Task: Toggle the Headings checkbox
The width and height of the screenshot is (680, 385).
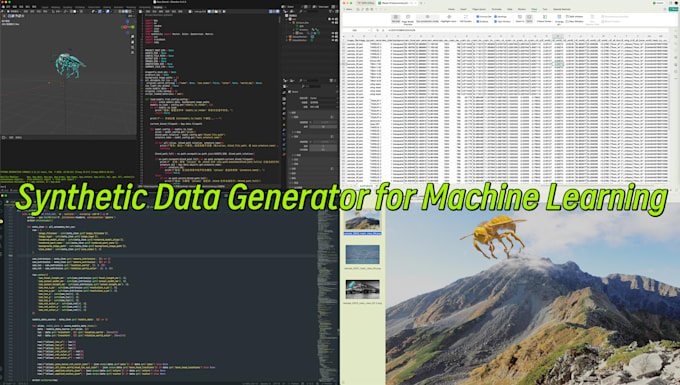Action: 500,16
